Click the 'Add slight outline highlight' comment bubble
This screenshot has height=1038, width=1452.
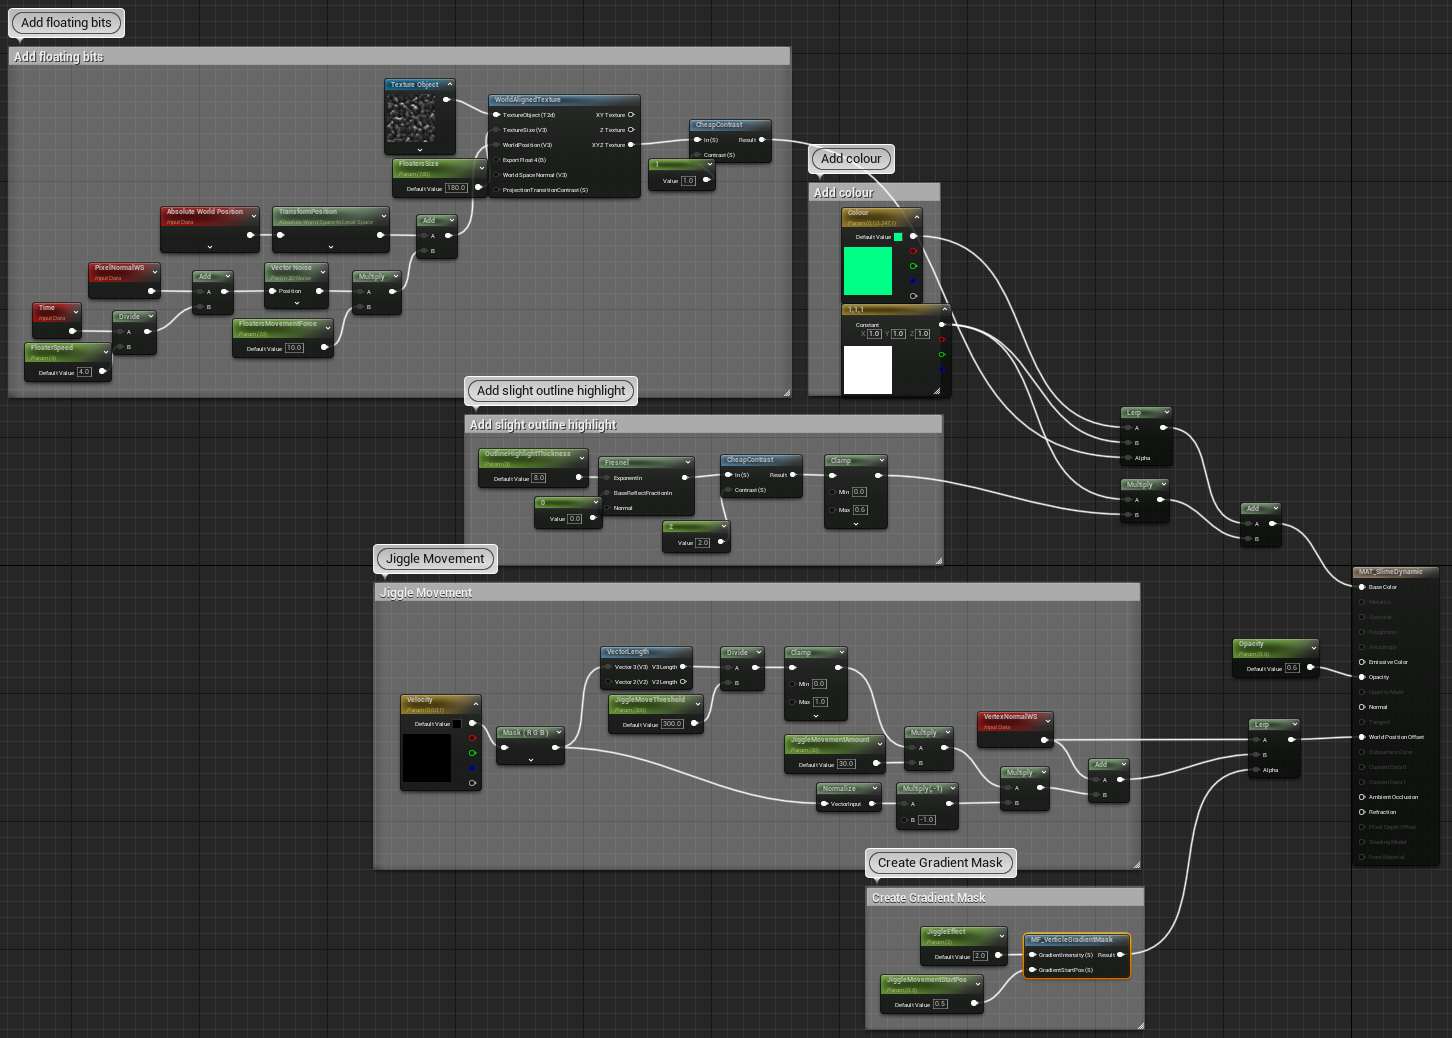click(x=551, y=390)
